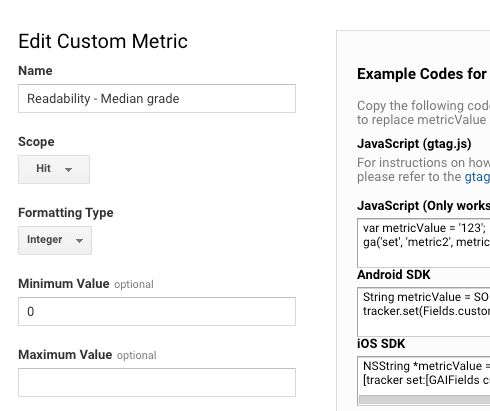Click the Name label above the field
This screenshot has height=411, width=490.
click(35, 71)
